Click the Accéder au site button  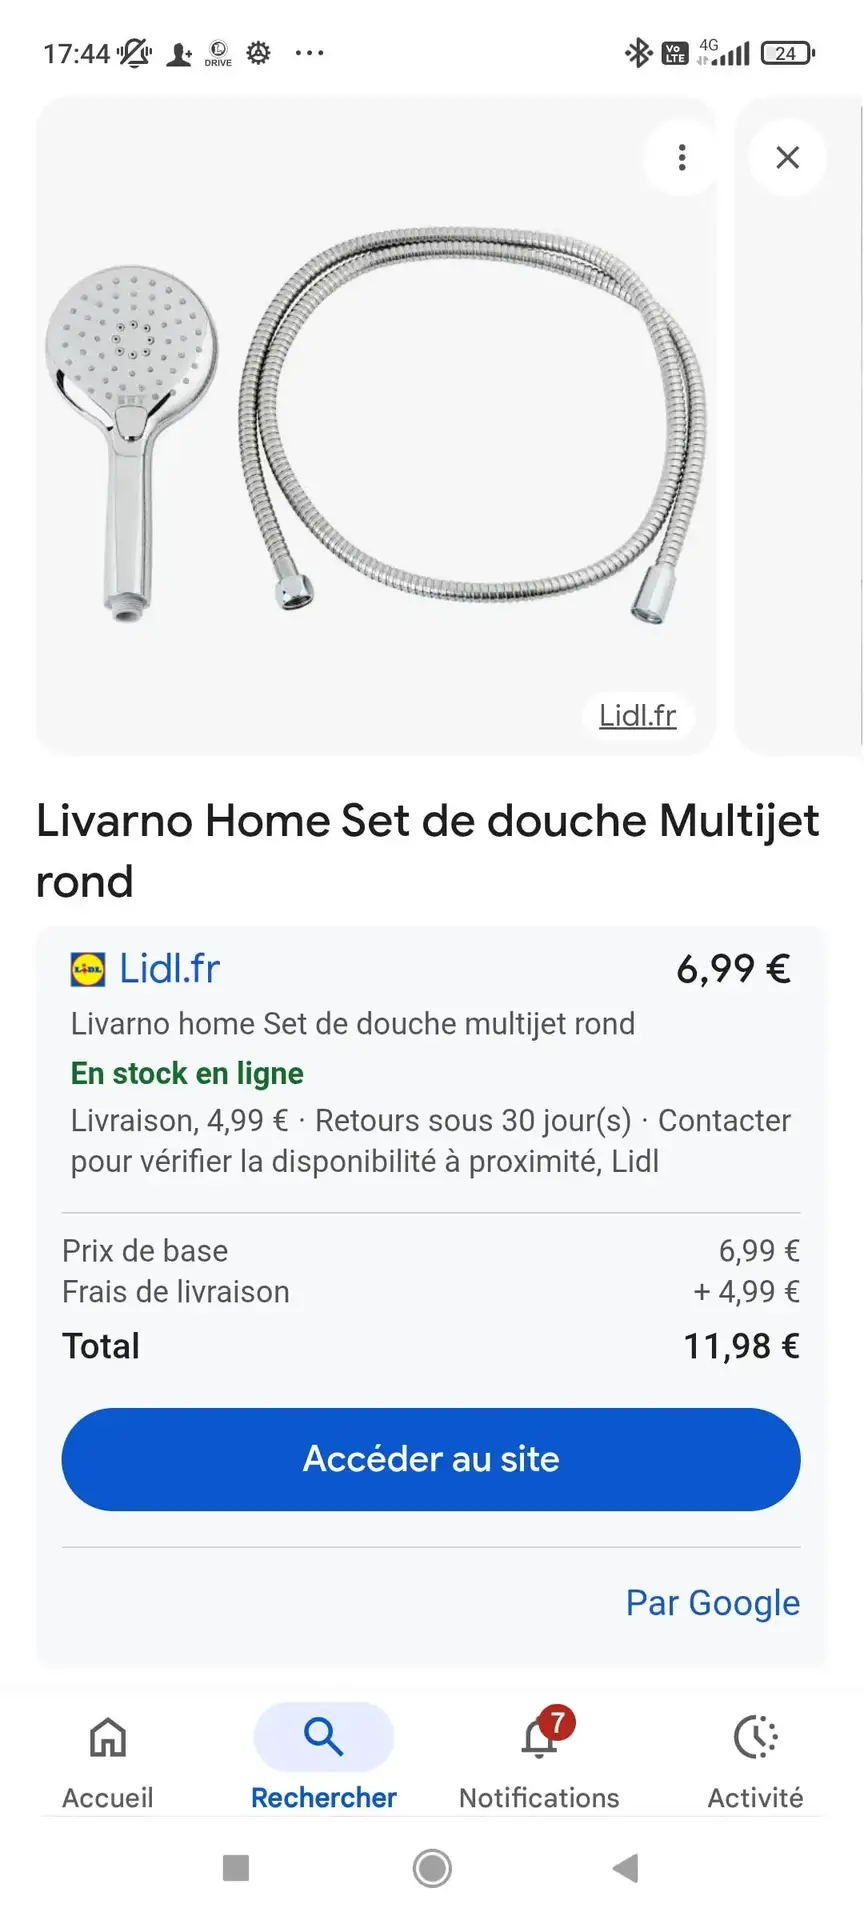click(x=431, y=1459)
